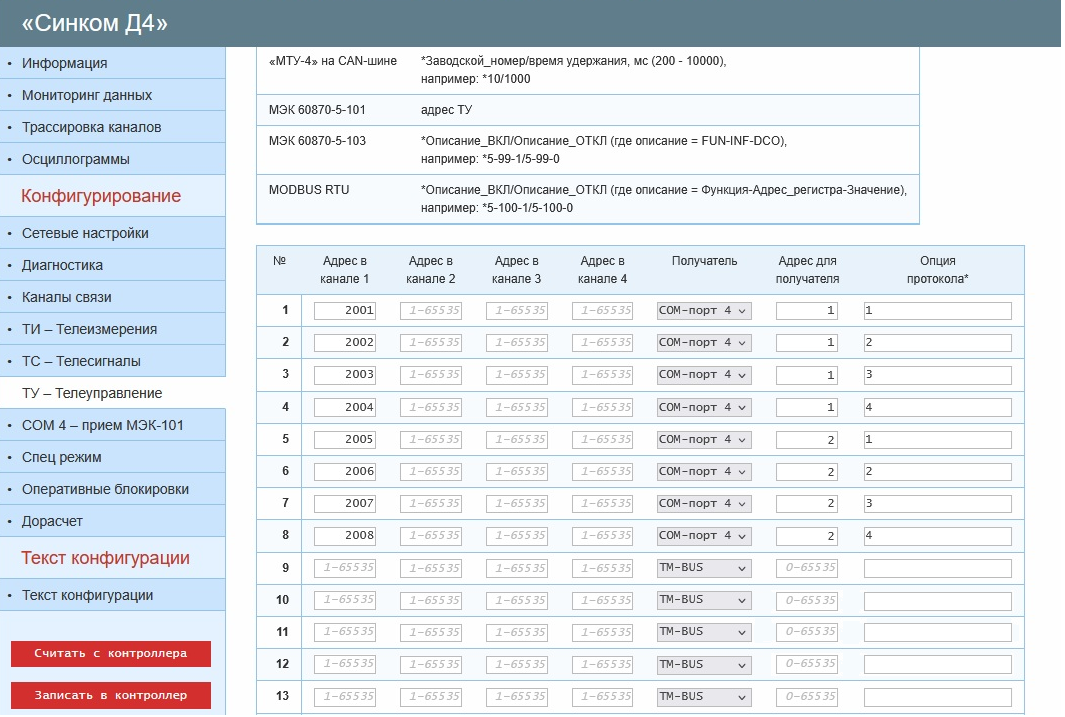Navigate to Каналы связи
This screenshot has width=1065, height=717.
(x=67, y=297)
